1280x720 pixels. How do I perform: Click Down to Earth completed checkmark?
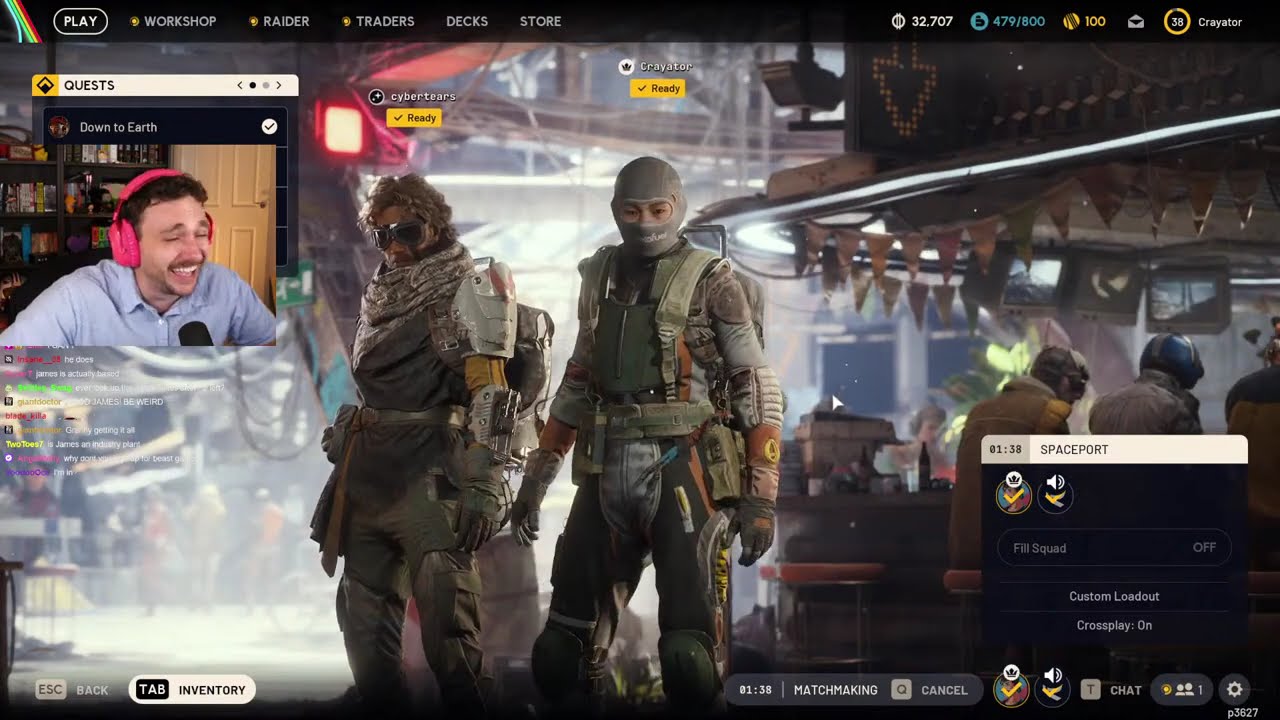click(269, 126)
